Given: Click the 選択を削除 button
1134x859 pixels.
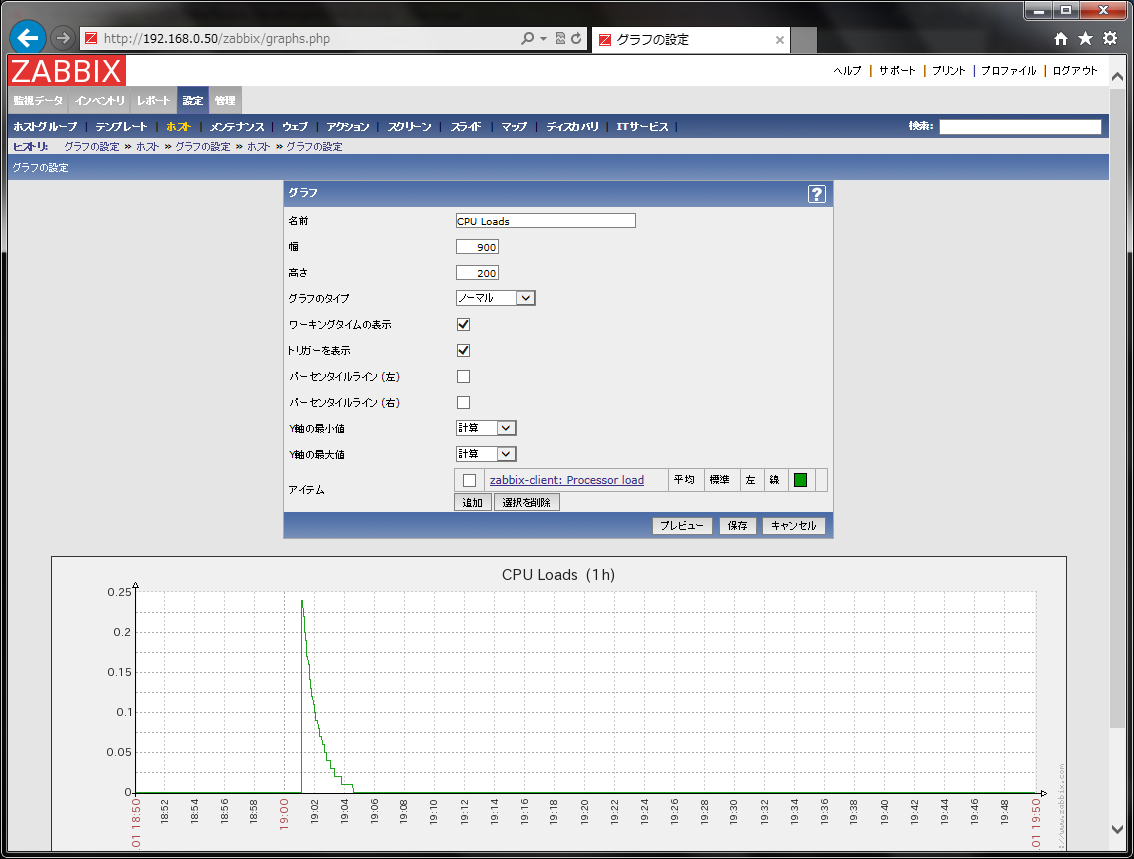Looking at the screenshot, I should coord(526,503).
